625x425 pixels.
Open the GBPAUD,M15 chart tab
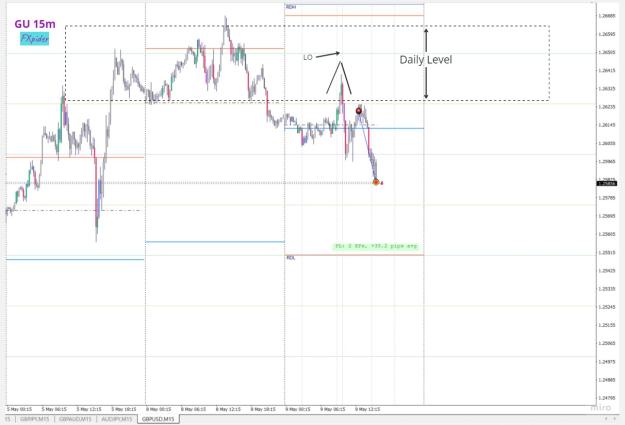[75, 419]
